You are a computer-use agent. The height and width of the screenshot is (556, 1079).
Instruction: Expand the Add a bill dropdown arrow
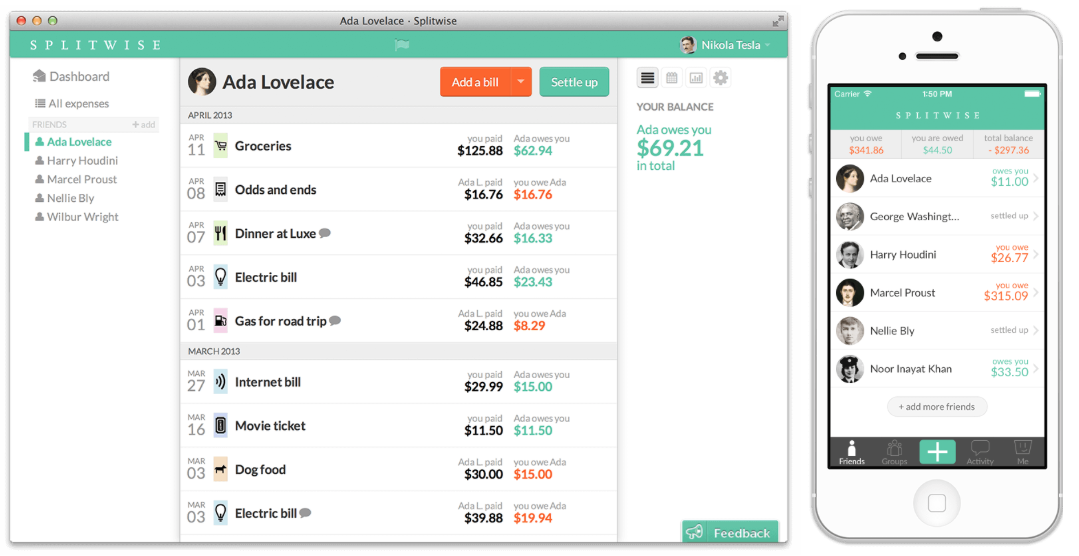pos(521,82)
